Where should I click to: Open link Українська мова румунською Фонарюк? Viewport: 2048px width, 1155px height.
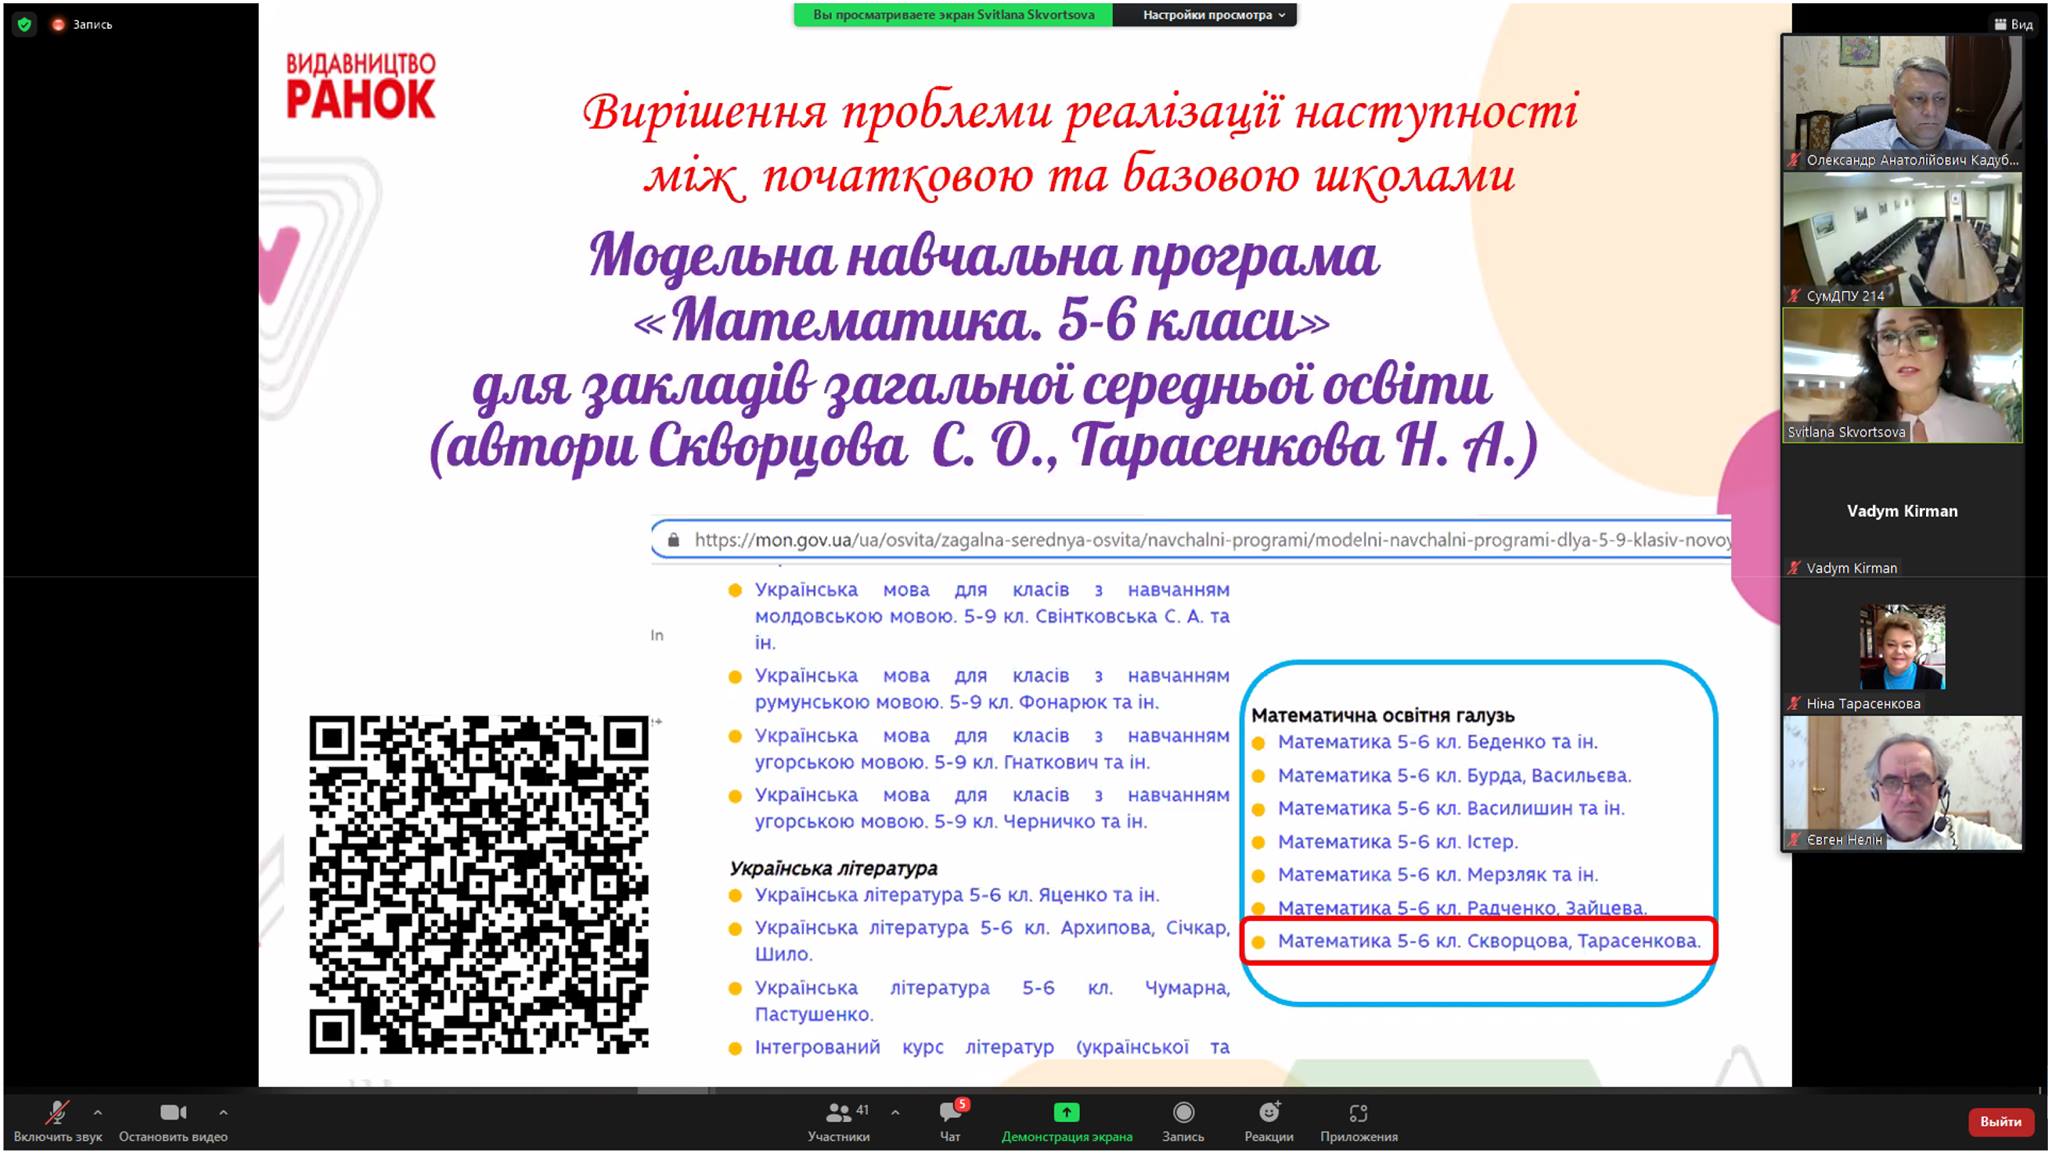pos(992,689)
